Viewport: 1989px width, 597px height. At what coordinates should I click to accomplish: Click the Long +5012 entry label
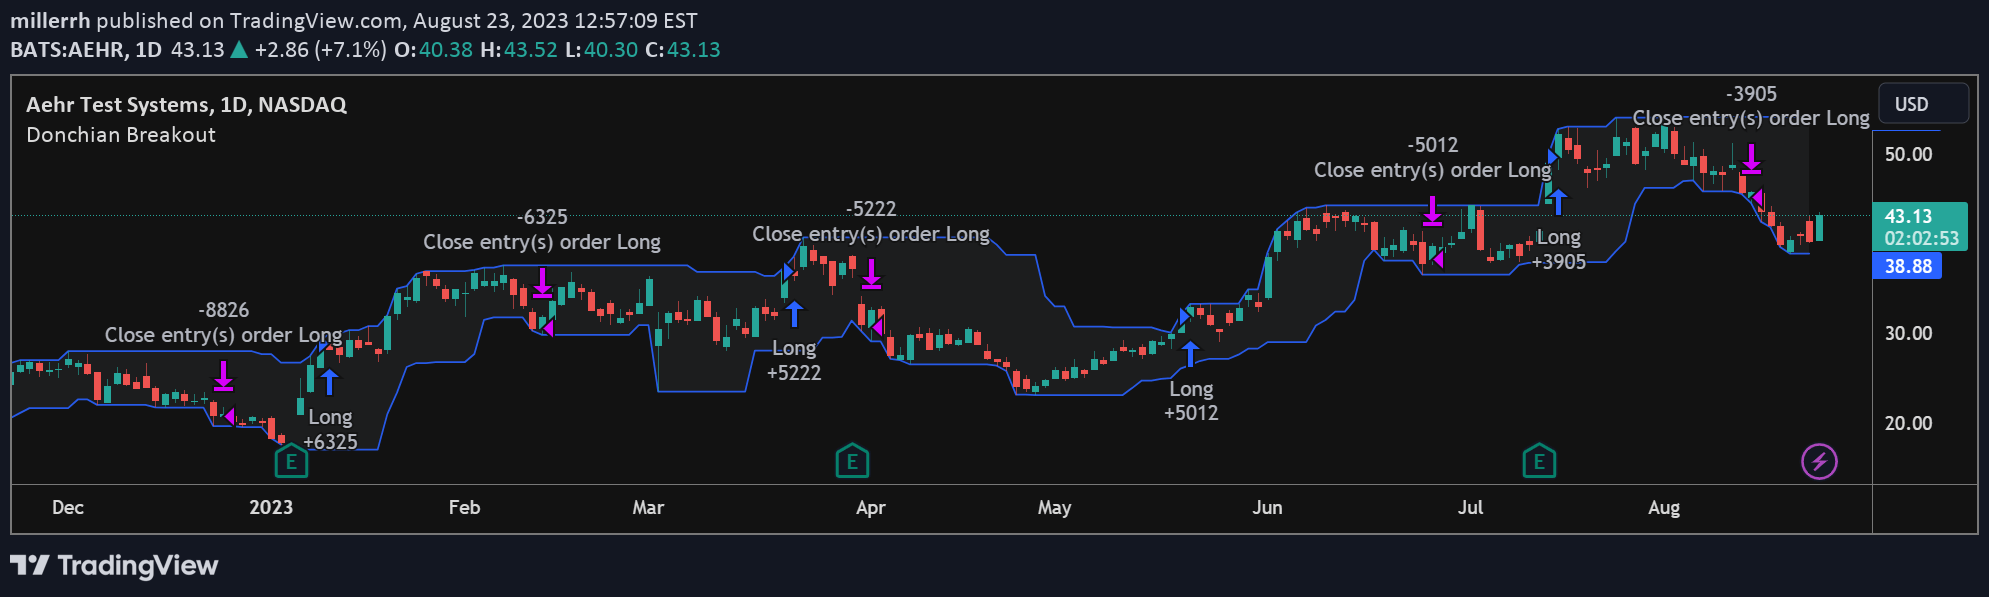(x=1191, y=400)
